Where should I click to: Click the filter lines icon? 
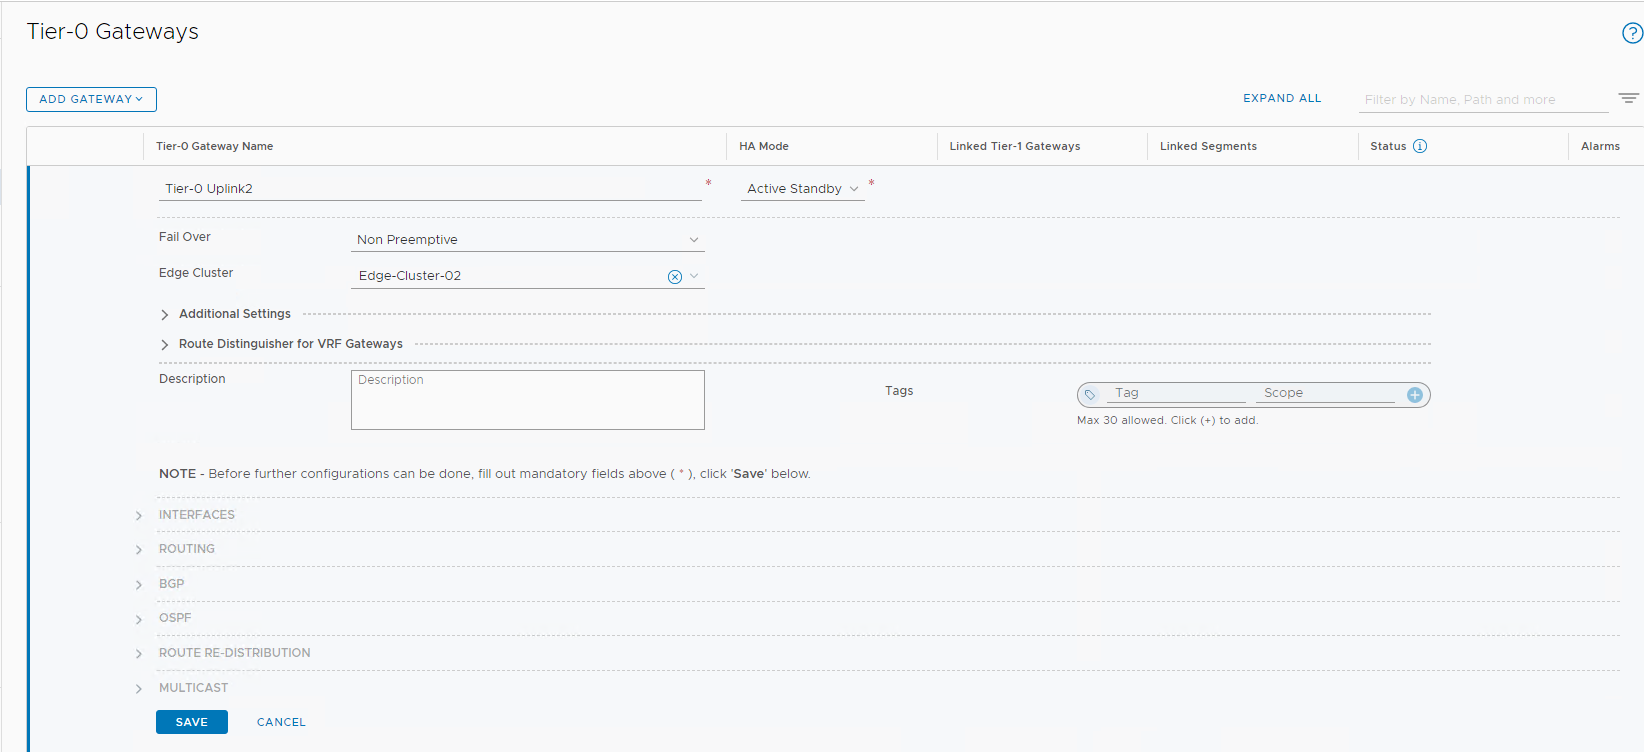click(1629, 98)
